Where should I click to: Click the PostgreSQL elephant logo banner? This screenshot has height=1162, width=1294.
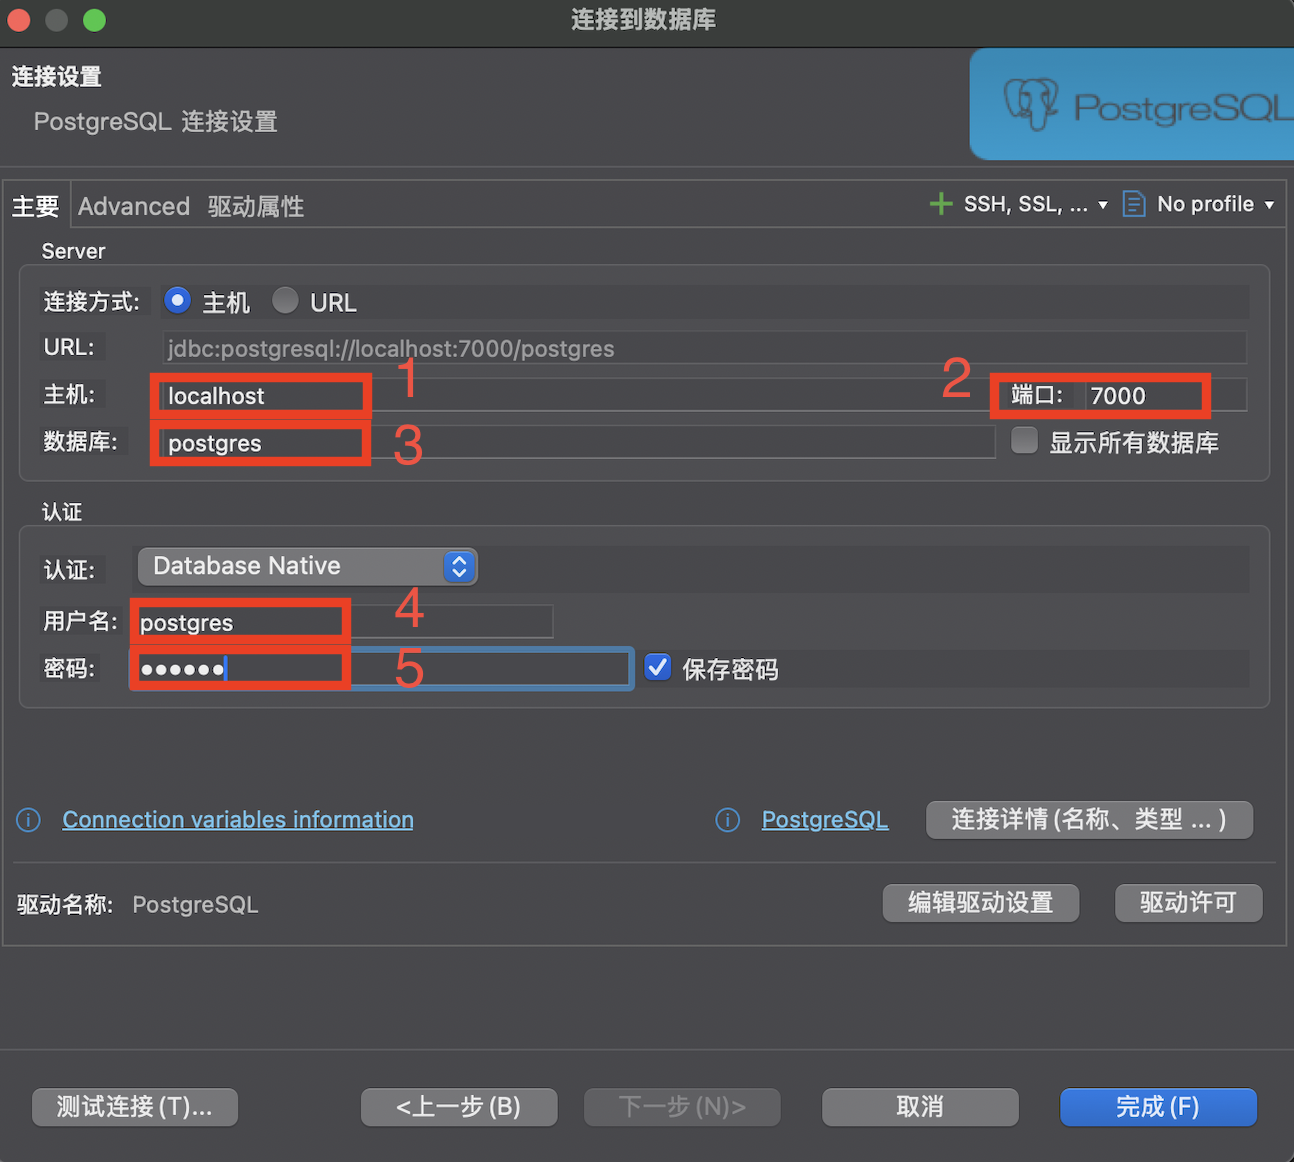(1132, 105)
